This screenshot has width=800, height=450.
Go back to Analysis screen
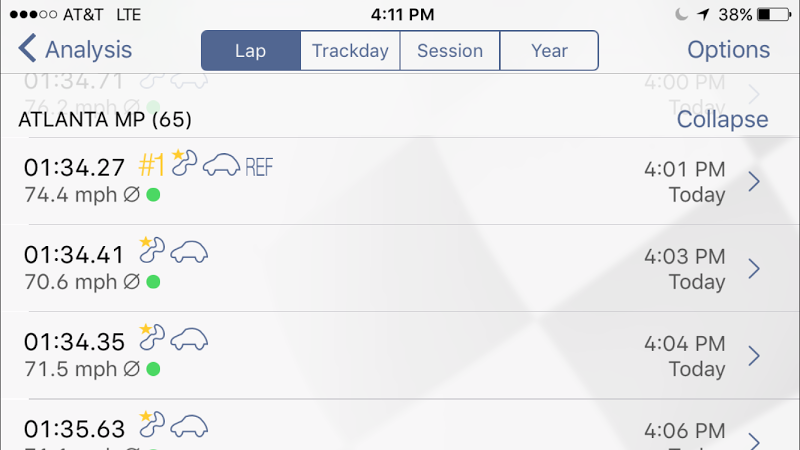coord(75,49)
